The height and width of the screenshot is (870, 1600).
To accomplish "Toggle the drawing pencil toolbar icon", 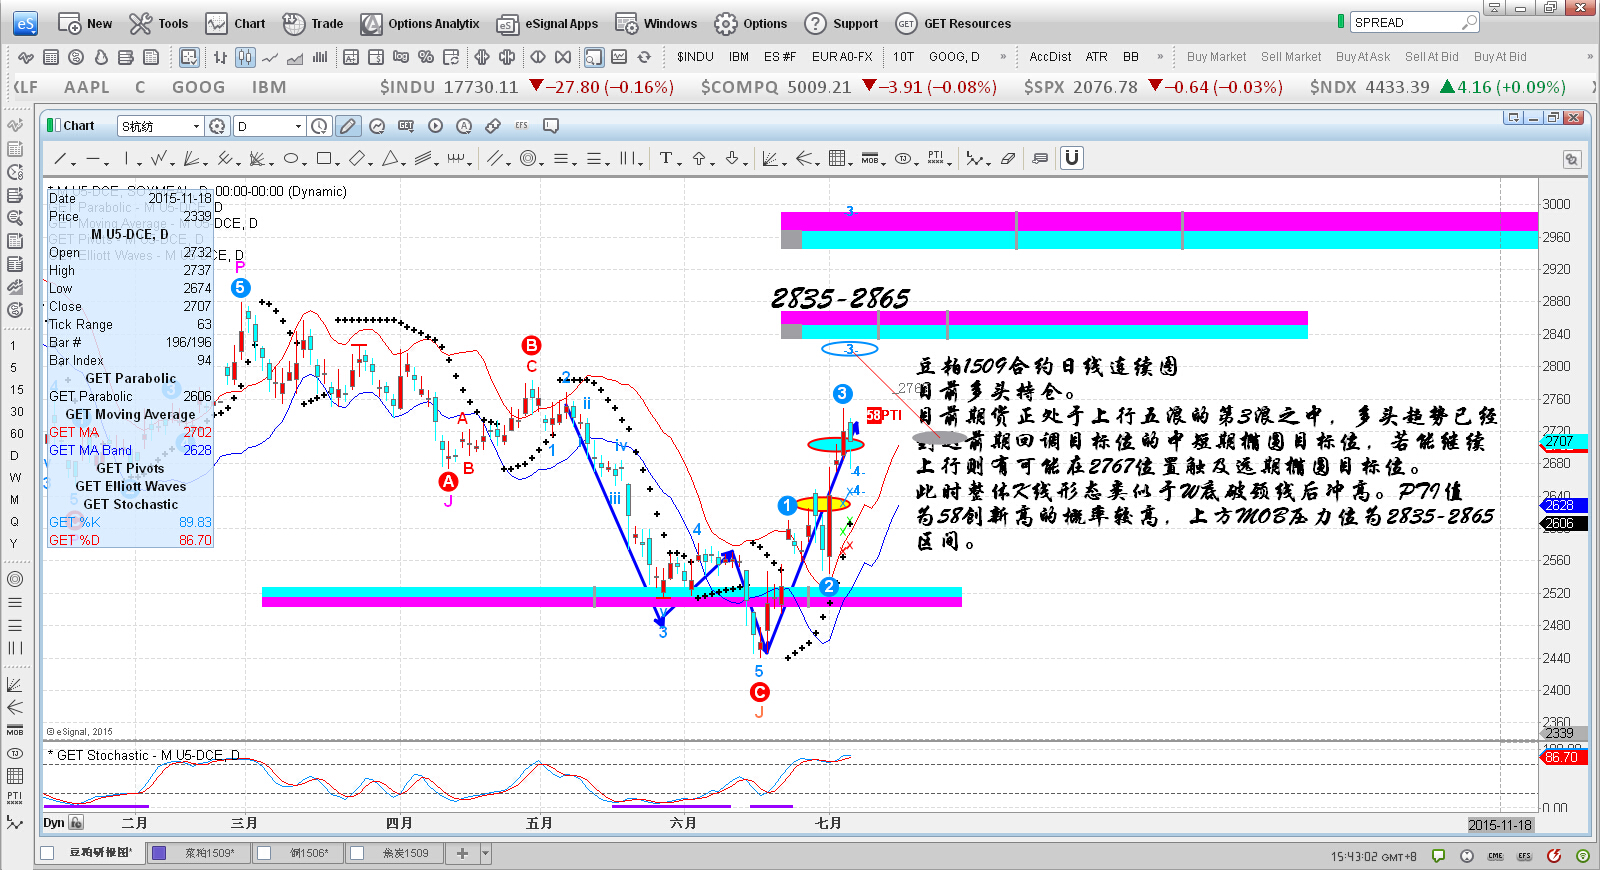I will pyautogui.click(x=347, y=126).
